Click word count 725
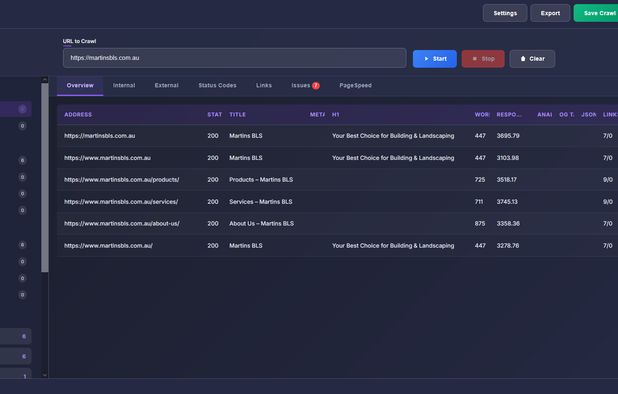The height and width of the screenshot is (394, 618). click(x=480, y=180)
